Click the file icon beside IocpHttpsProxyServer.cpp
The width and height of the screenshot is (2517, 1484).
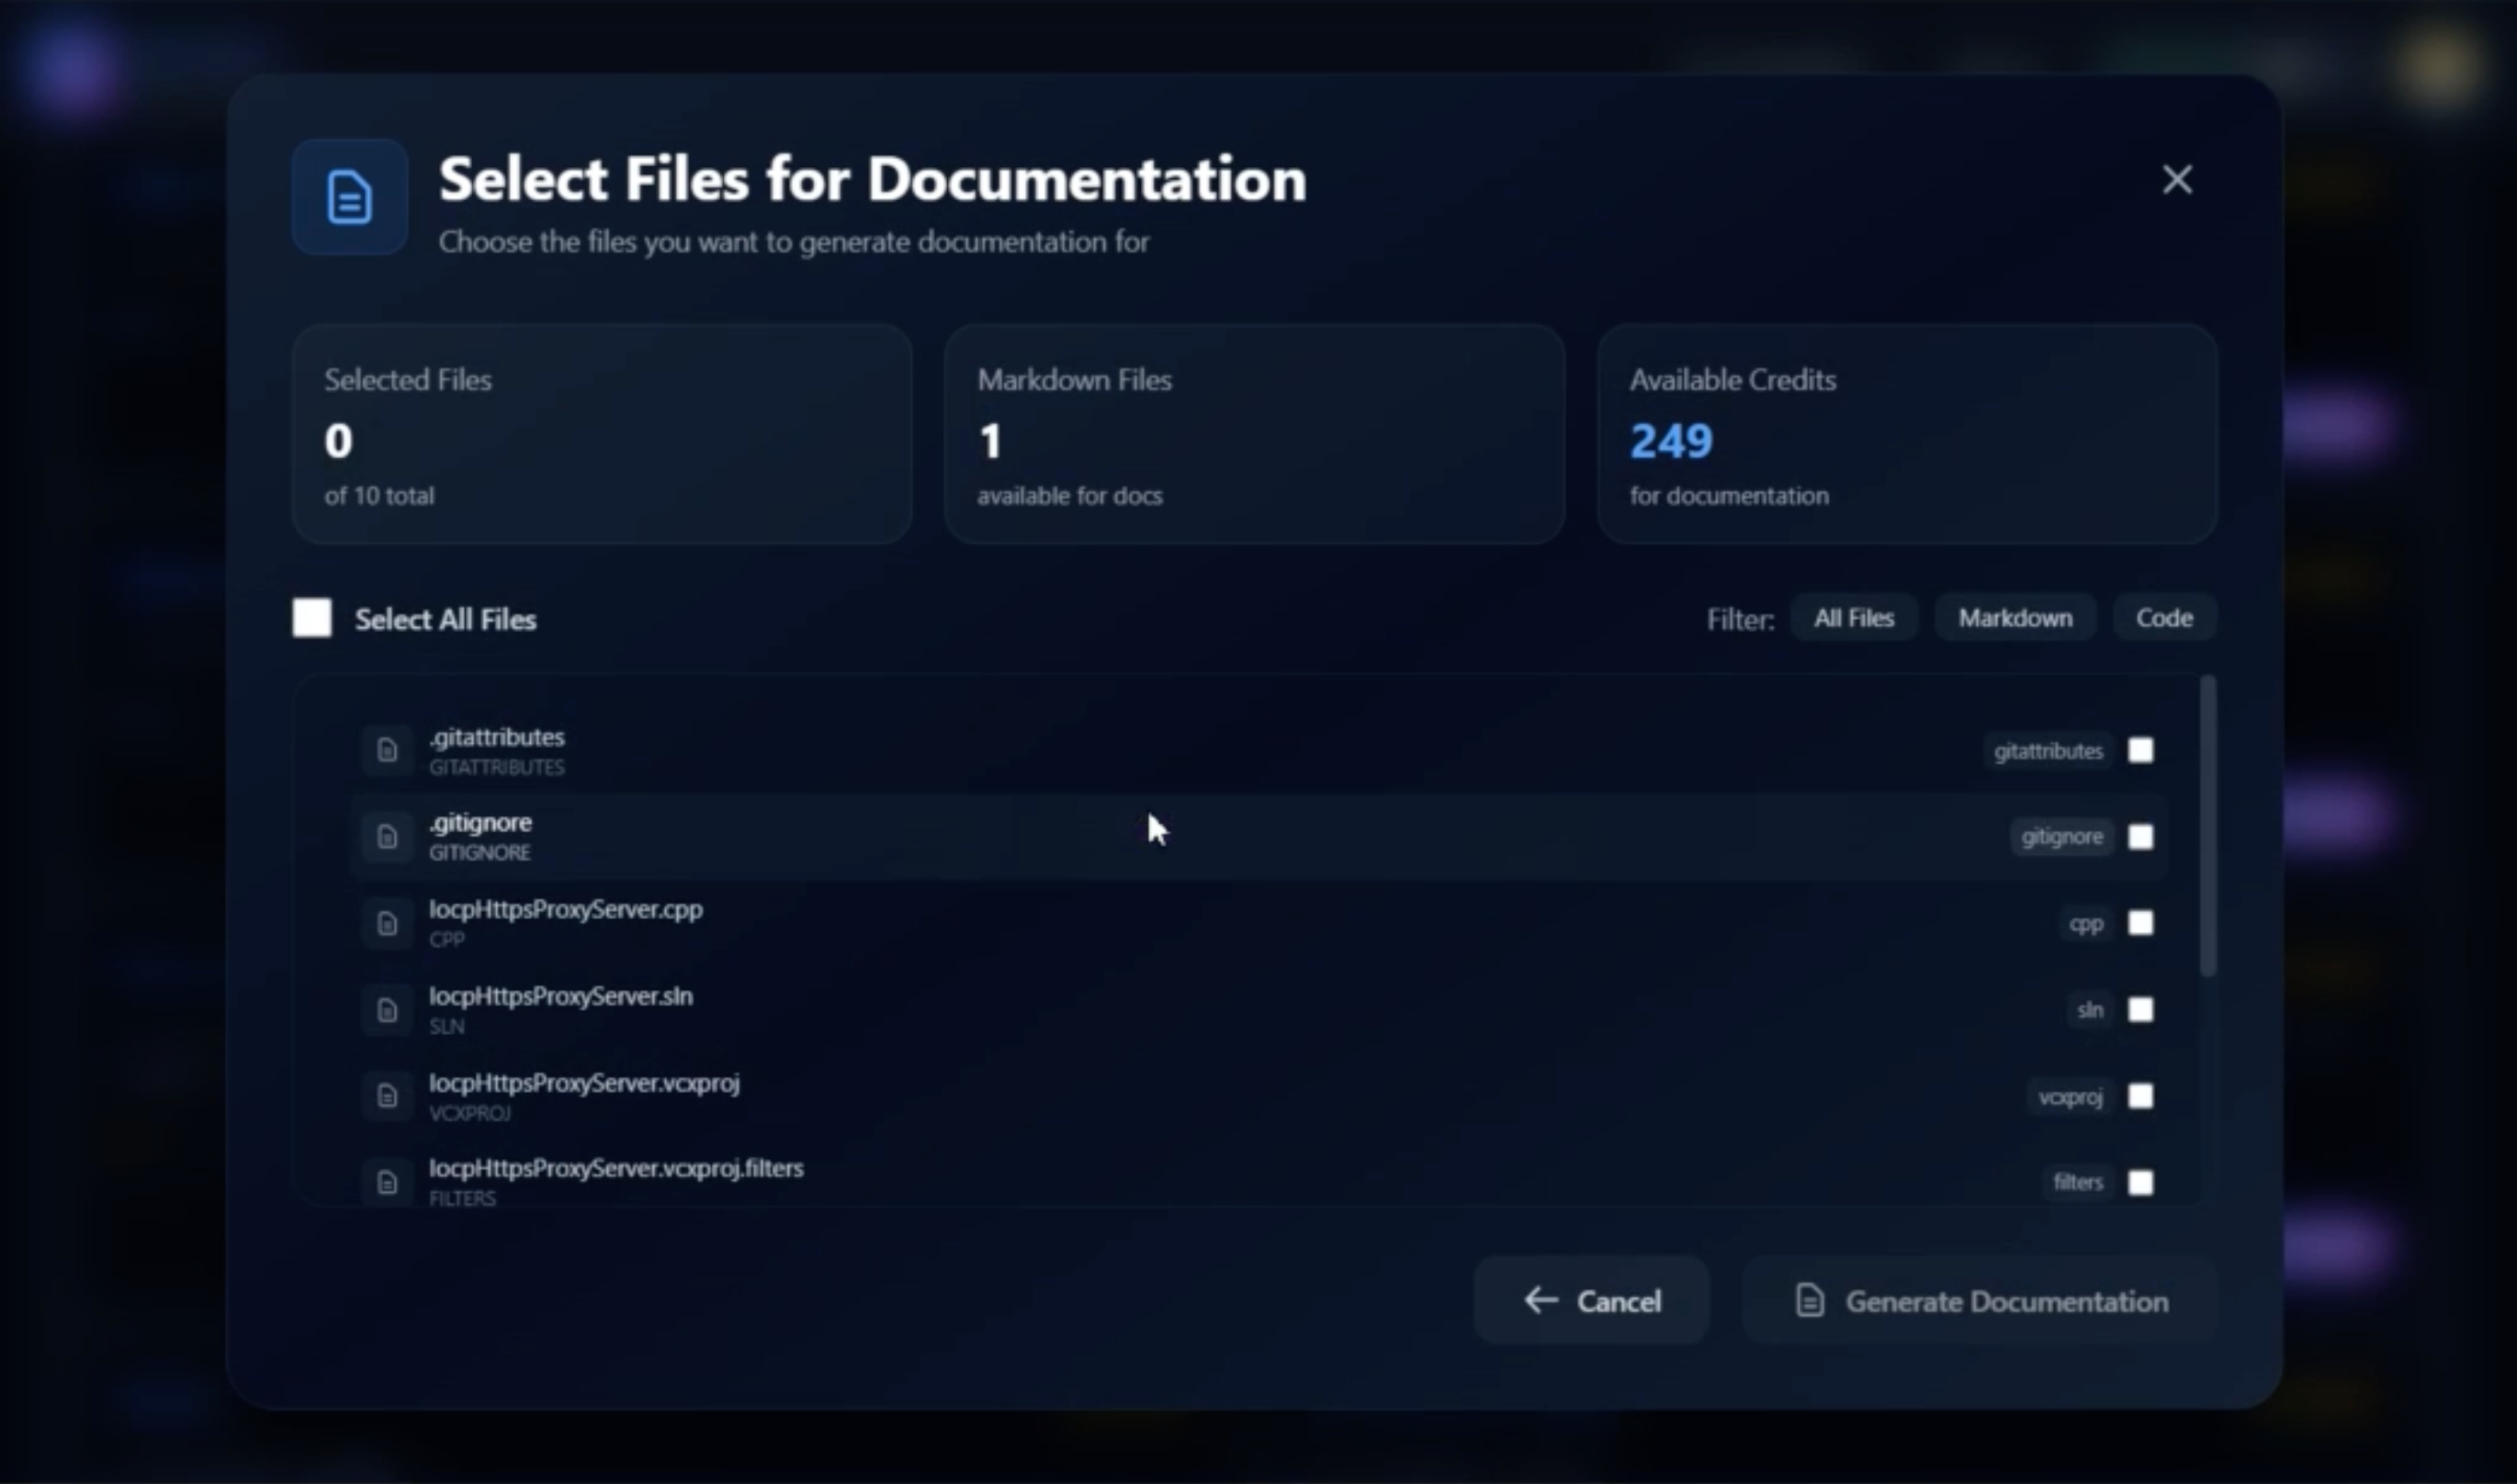387,923
